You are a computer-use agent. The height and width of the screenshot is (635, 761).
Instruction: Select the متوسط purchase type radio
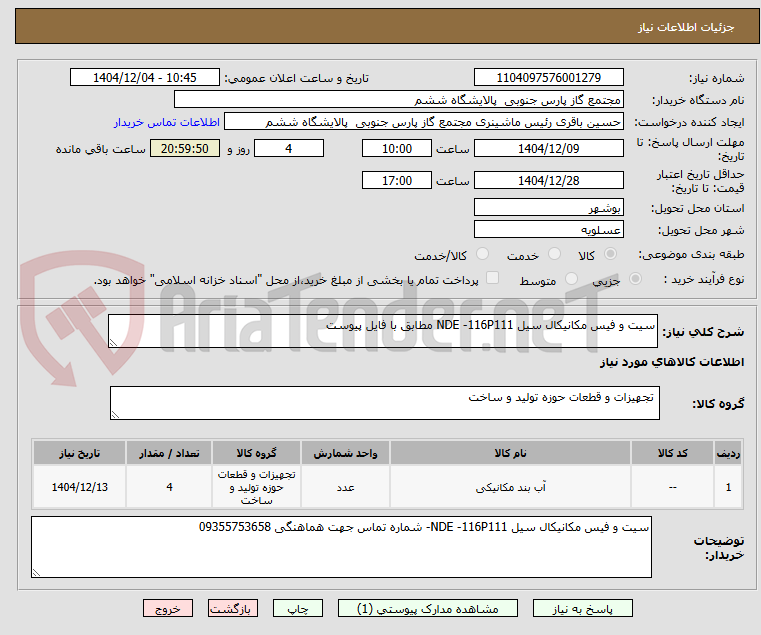point(571,279)
